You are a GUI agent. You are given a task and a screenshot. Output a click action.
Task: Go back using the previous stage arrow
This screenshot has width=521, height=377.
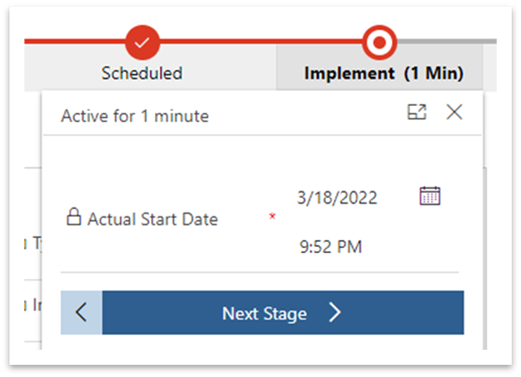click(81, 312)
